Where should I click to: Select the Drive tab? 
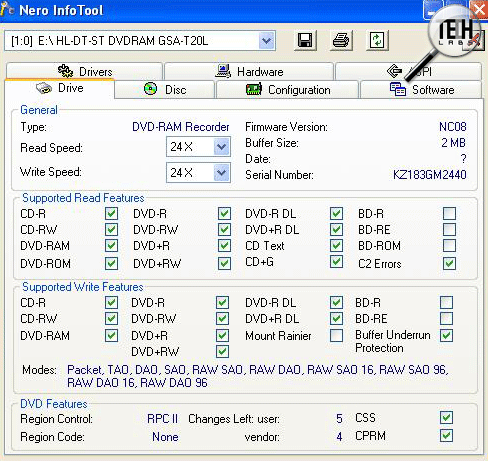pyautogui.click(x=60, y=88)
